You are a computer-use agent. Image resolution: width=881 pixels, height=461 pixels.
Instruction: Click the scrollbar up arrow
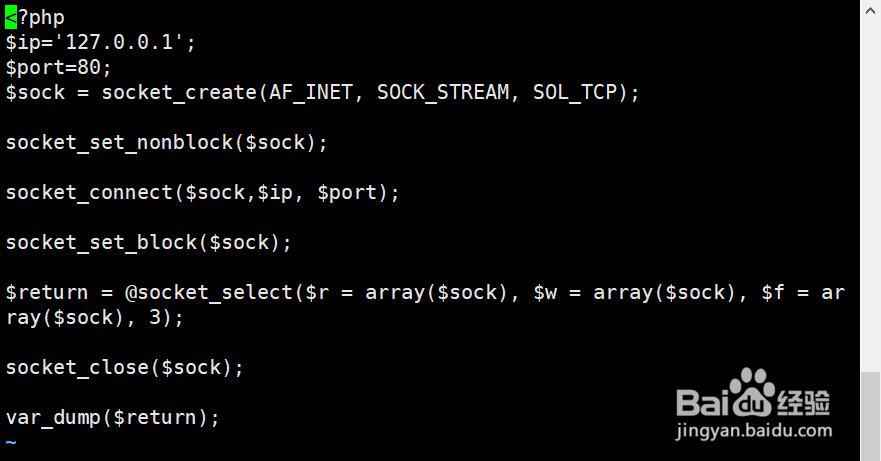click(x=870, y=10)
